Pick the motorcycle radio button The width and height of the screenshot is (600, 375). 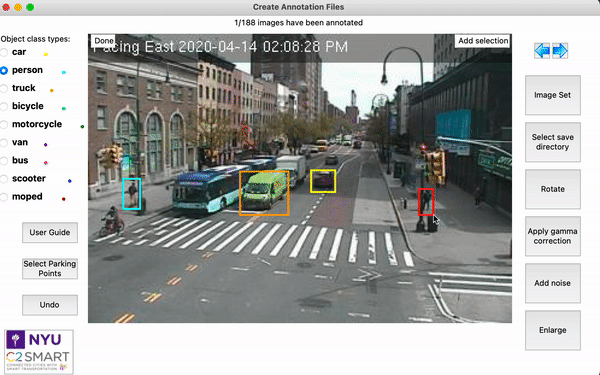pos(4,124)
